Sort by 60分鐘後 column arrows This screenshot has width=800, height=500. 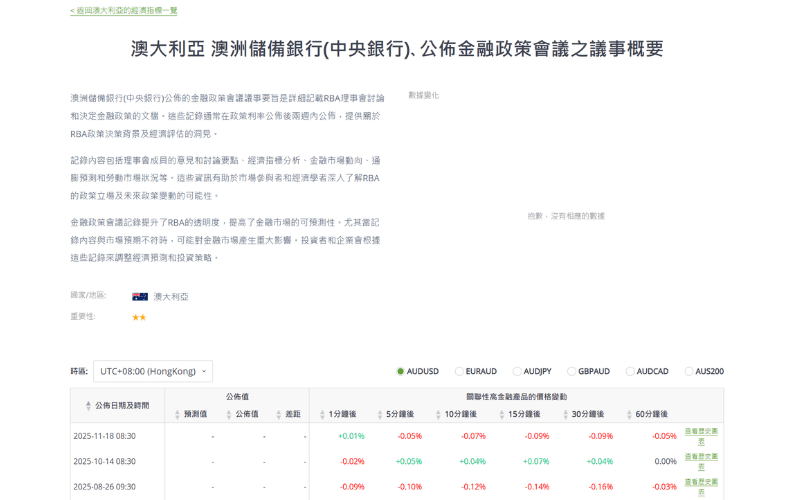[629, 415]
